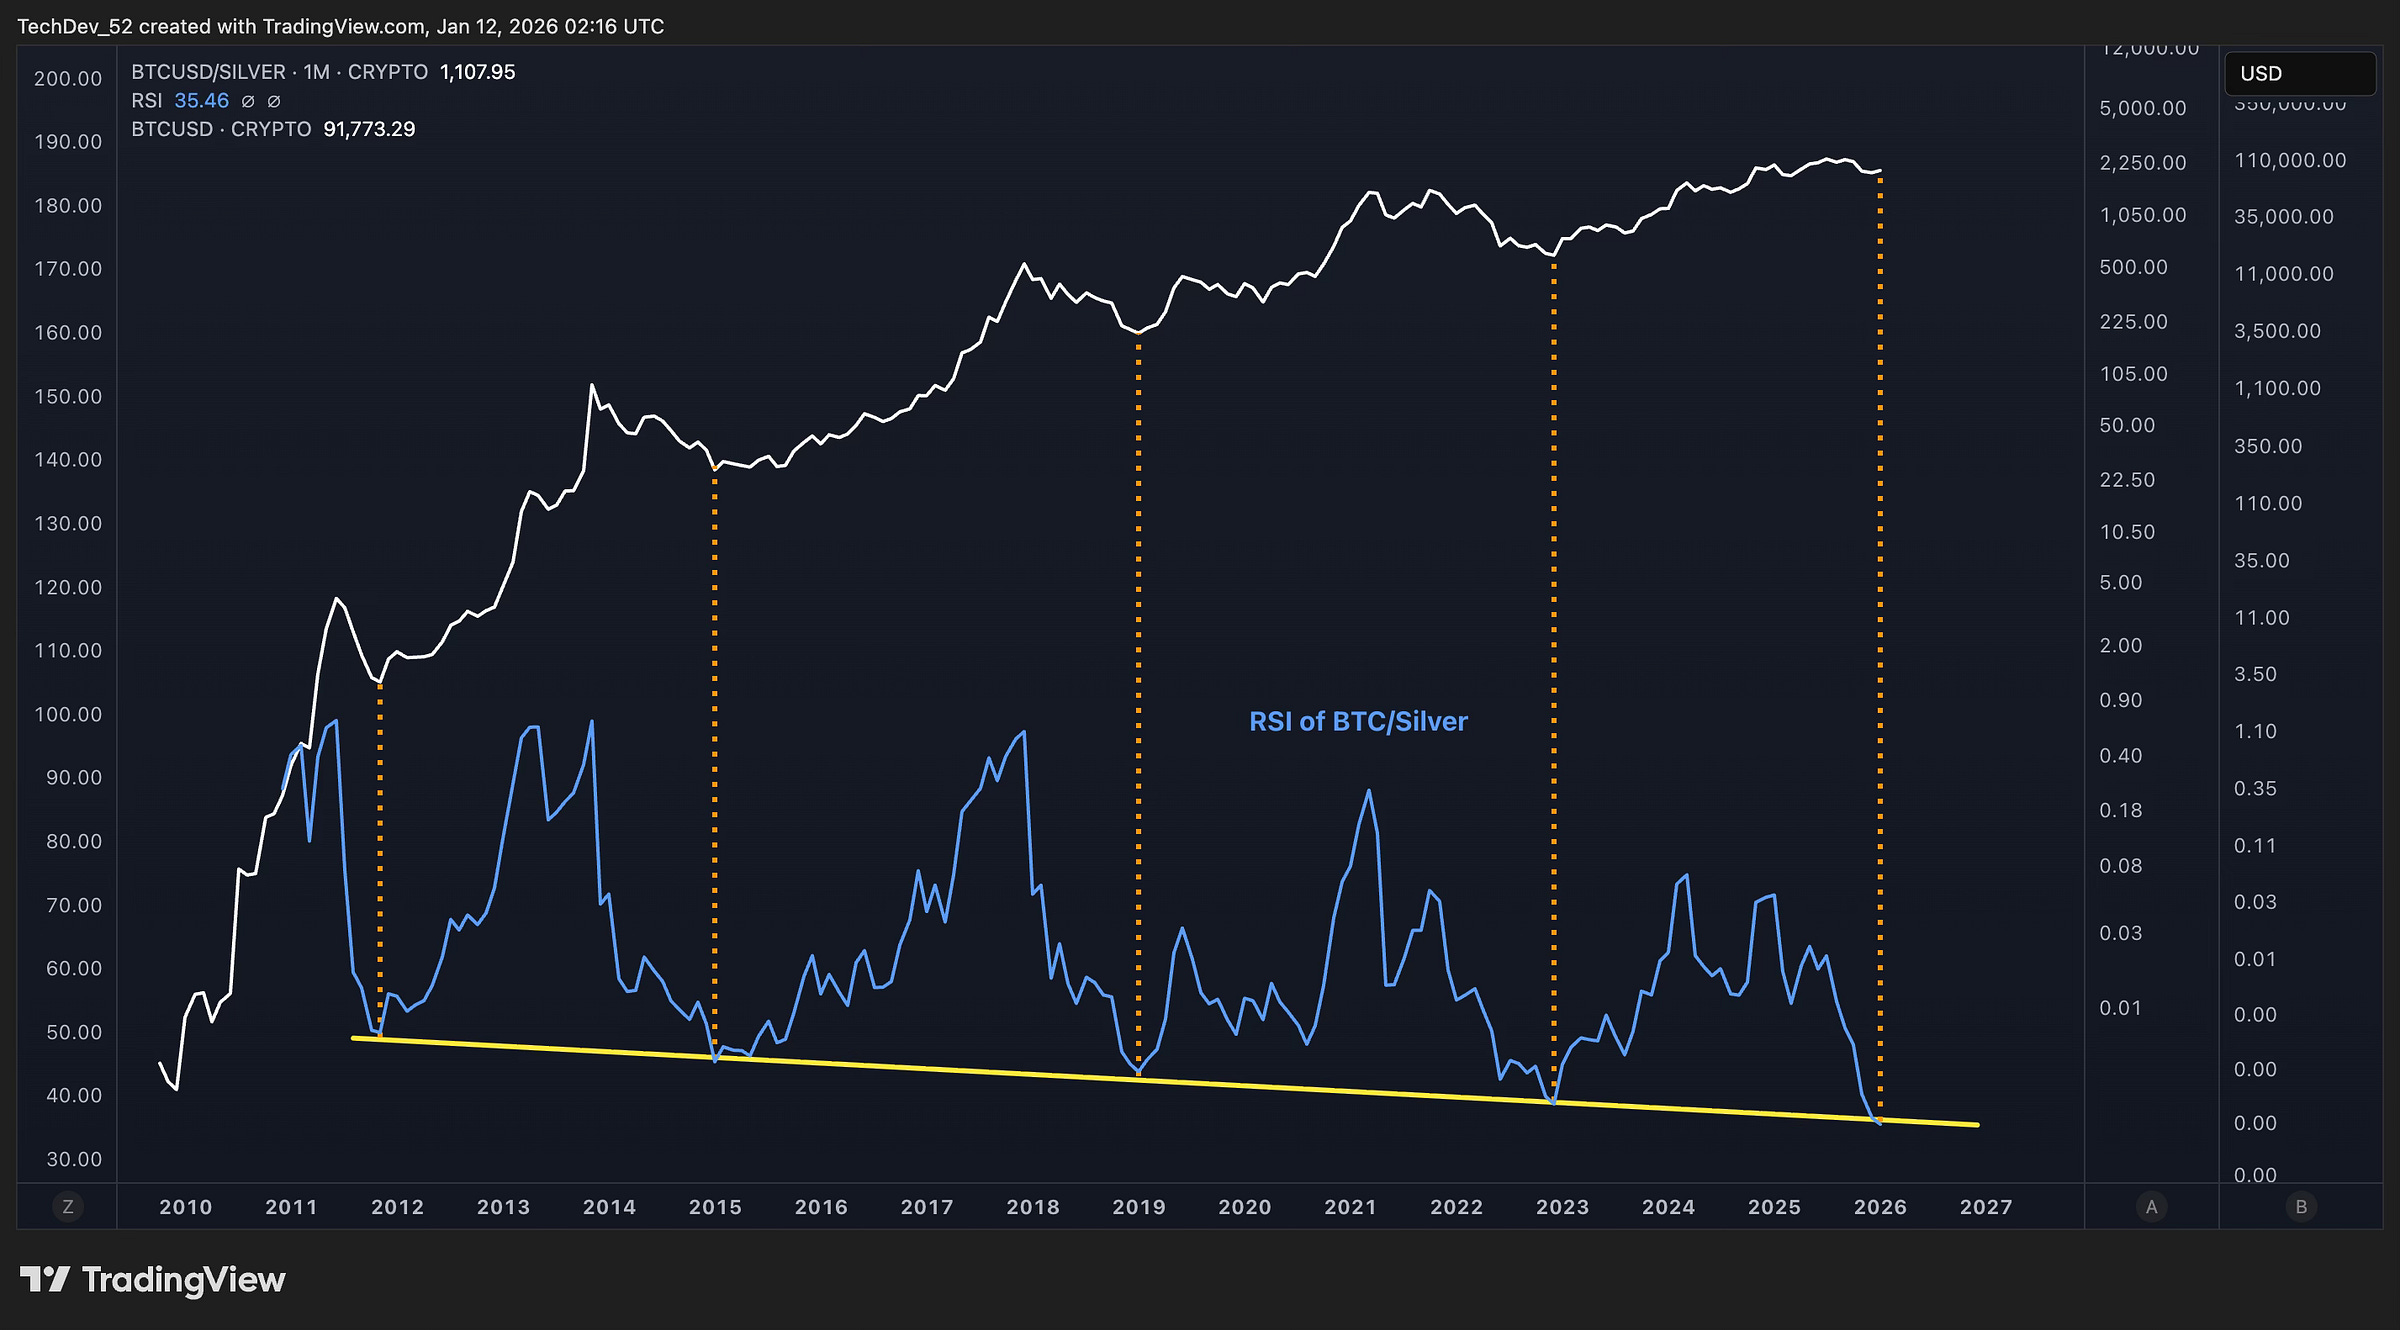Select the "RSI of BTC/Silver" text annotation

coord(1358,721)
